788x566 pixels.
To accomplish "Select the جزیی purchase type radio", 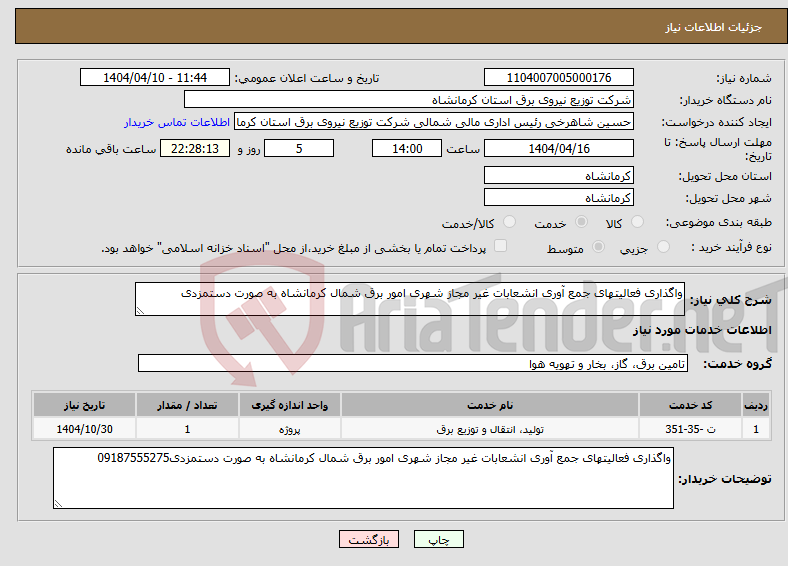I will pyautogui.click(x=663, y=246).
